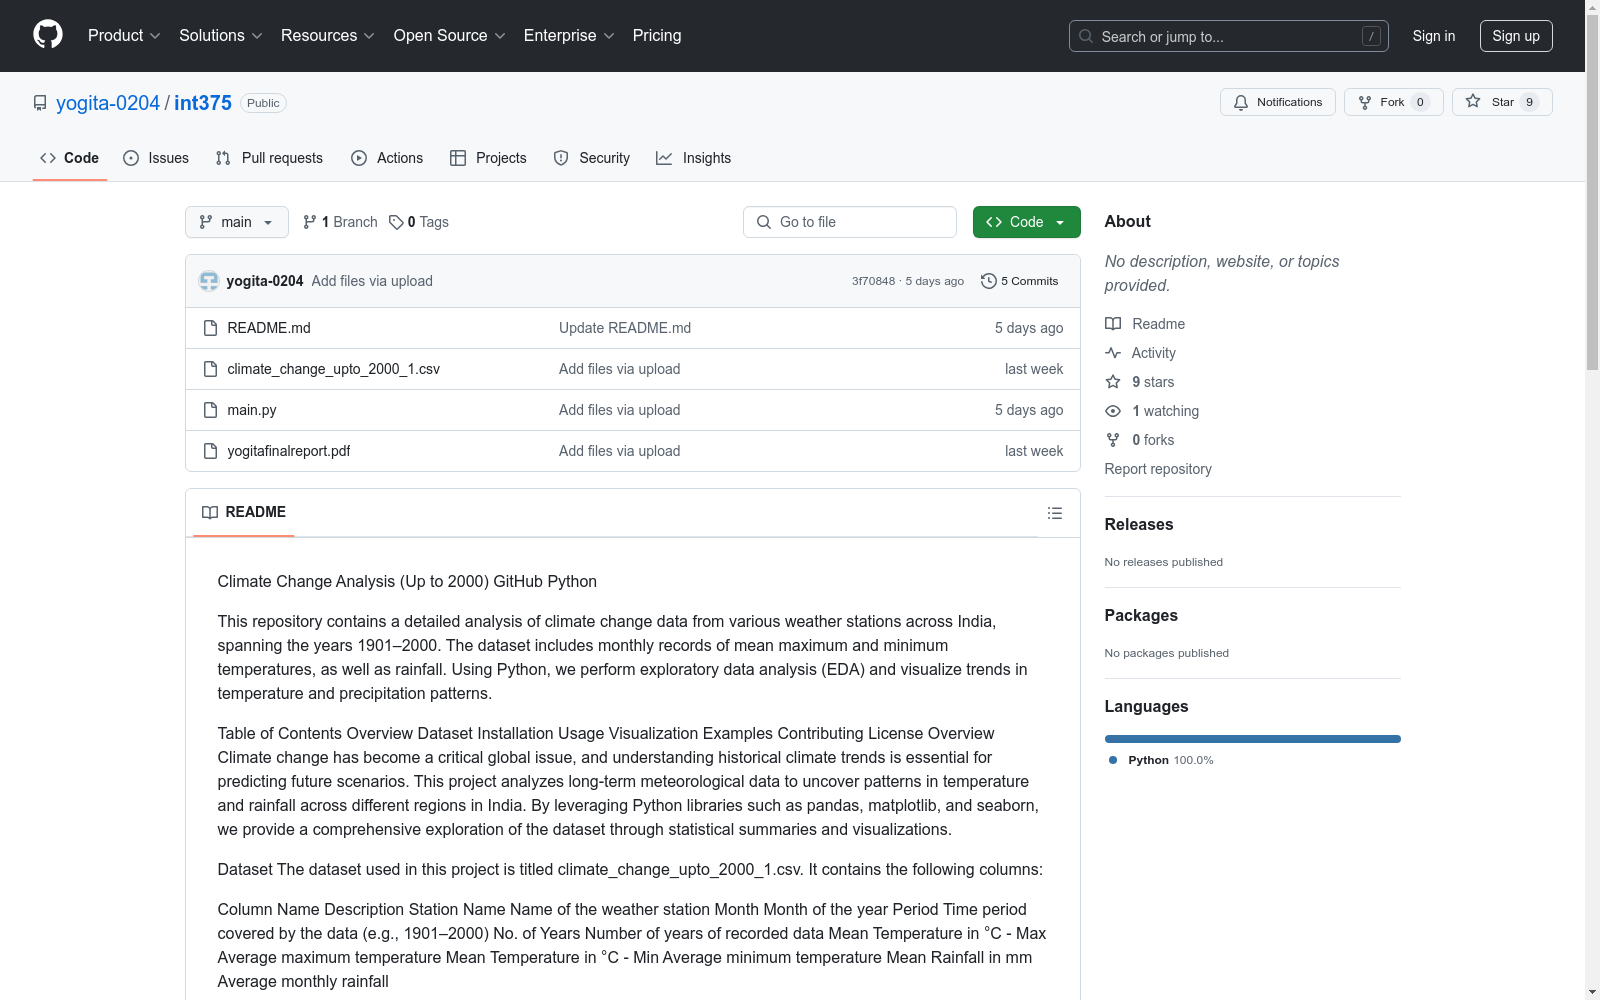
Task: Click the README.md file icon
Action: pos(210,328)
